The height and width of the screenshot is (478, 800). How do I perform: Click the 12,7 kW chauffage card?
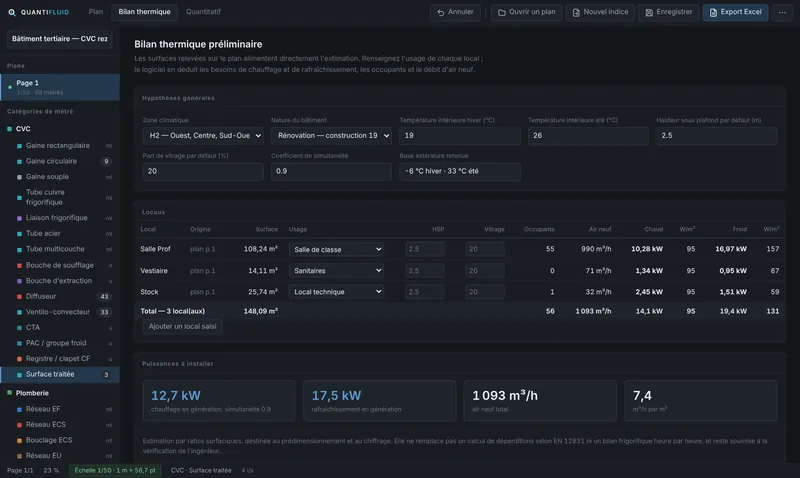click(x=219, y=400)
